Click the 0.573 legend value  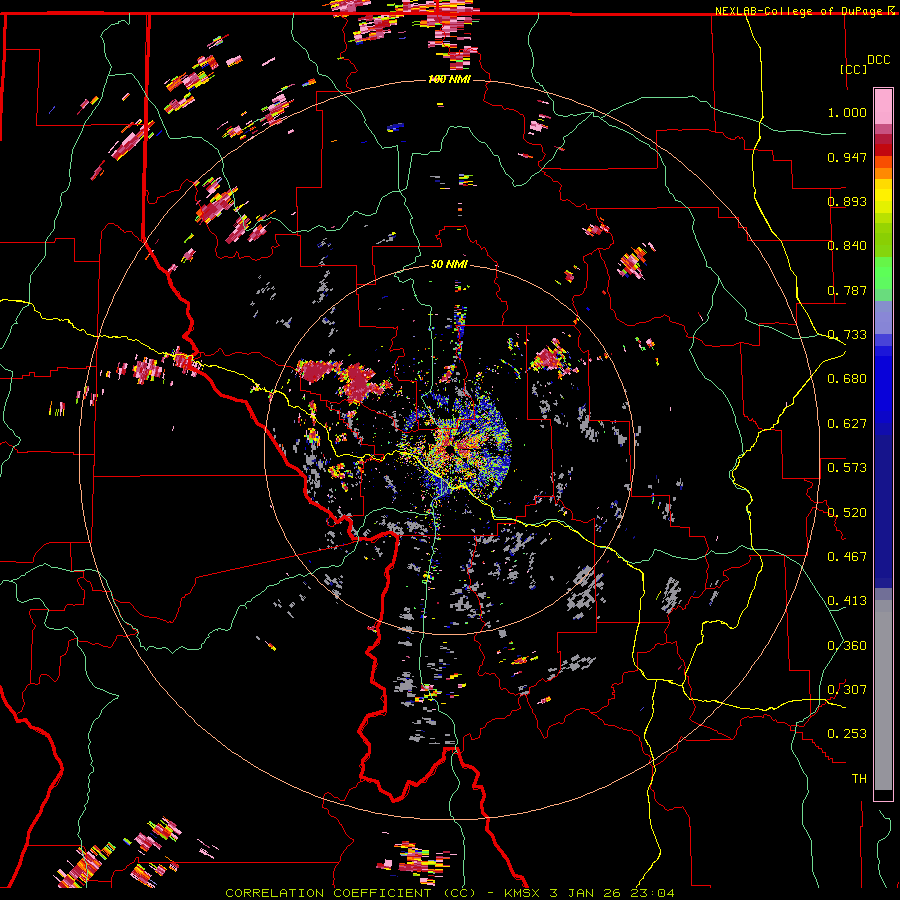pos(847,468)
